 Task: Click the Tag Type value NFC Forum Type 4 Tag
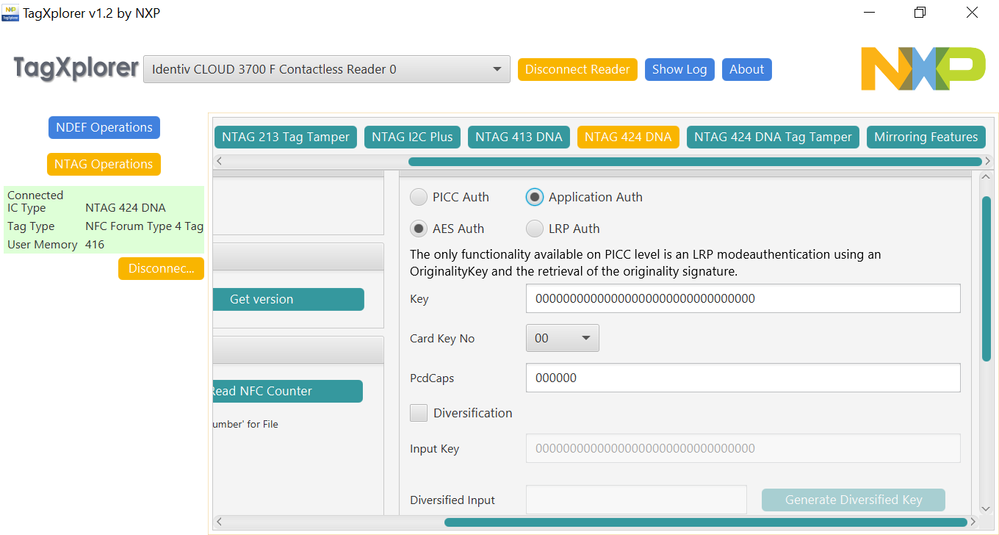click(144, 226)
